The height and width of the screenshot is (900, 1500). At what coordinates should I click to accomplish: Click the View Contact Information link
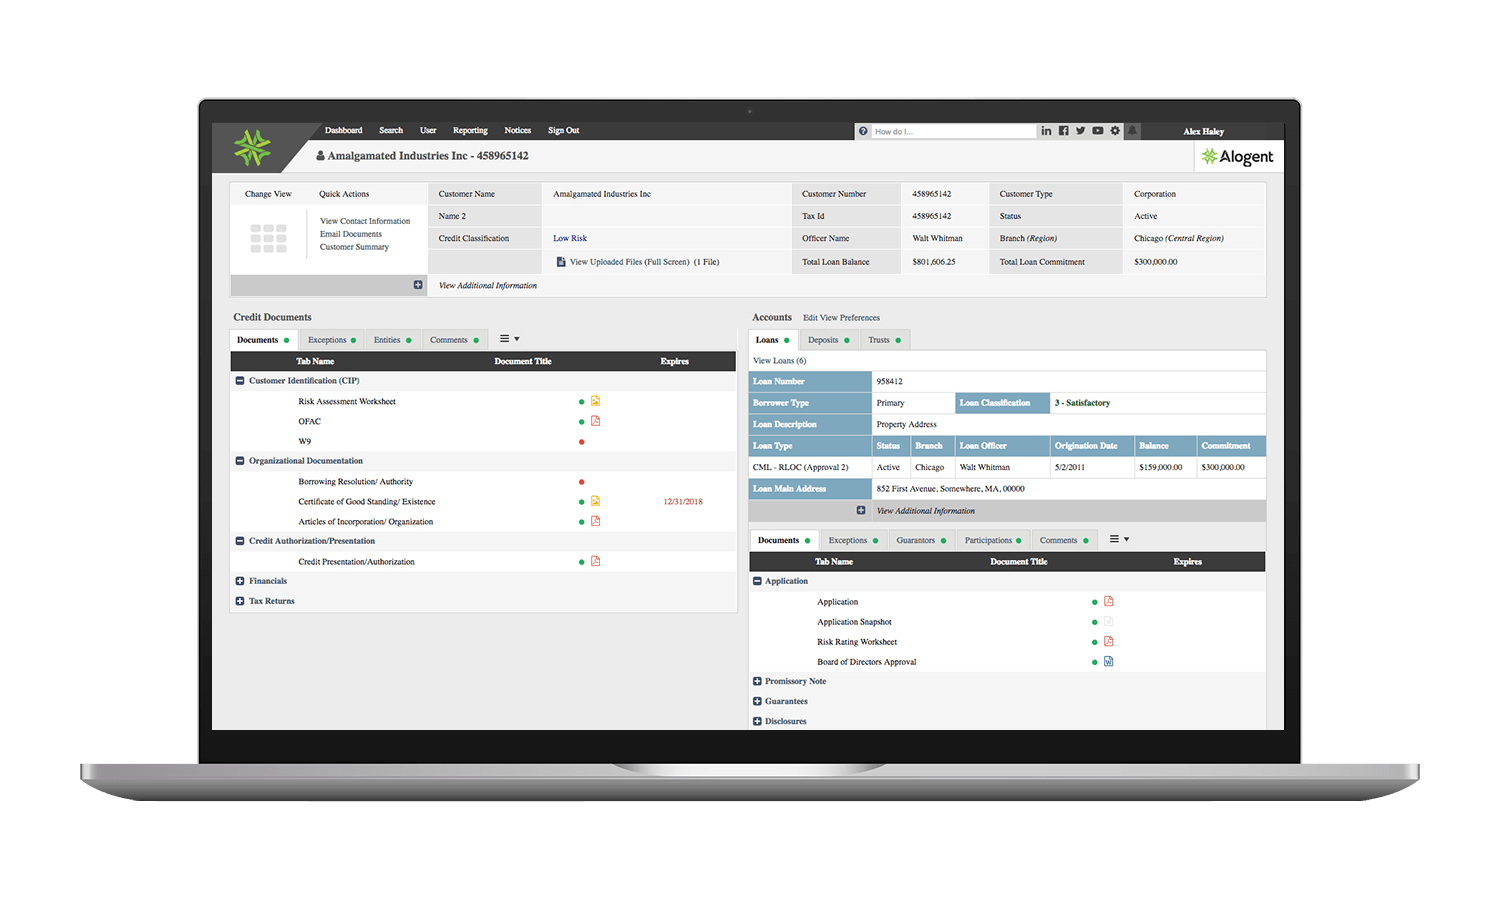(365, 221)
